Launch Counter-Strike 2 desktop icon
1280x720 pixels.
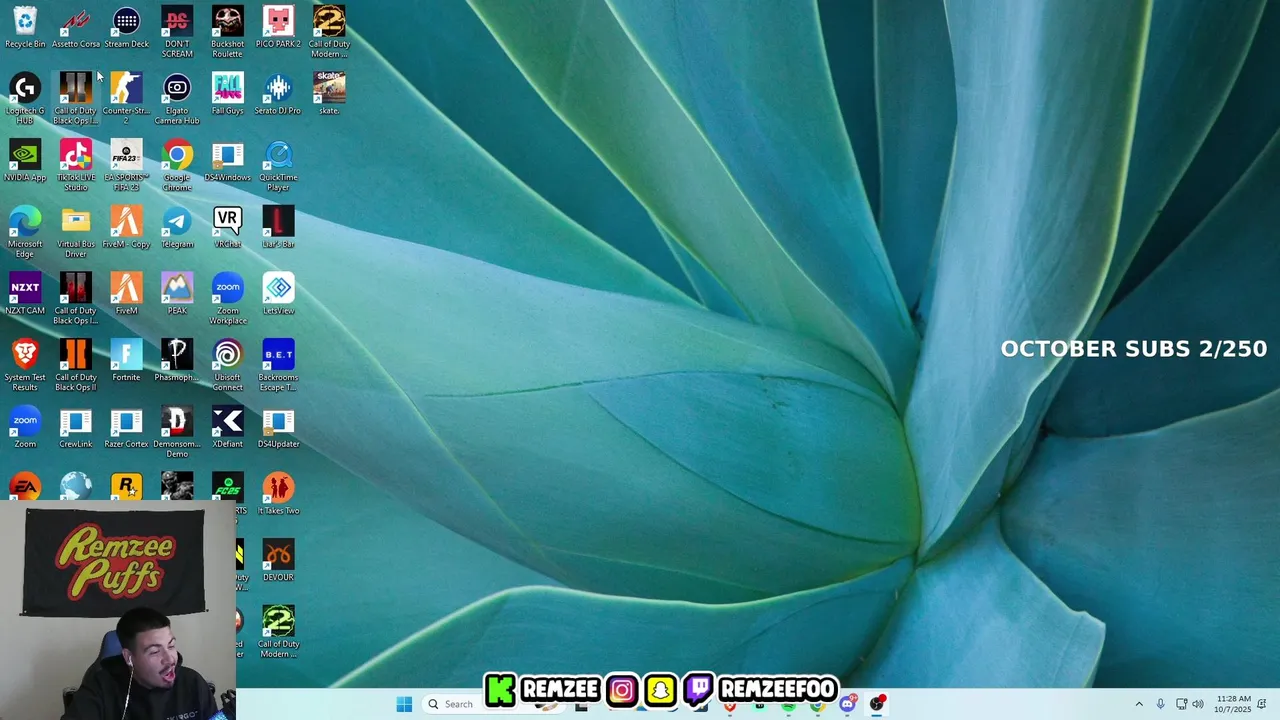click(x=126, y=99)
